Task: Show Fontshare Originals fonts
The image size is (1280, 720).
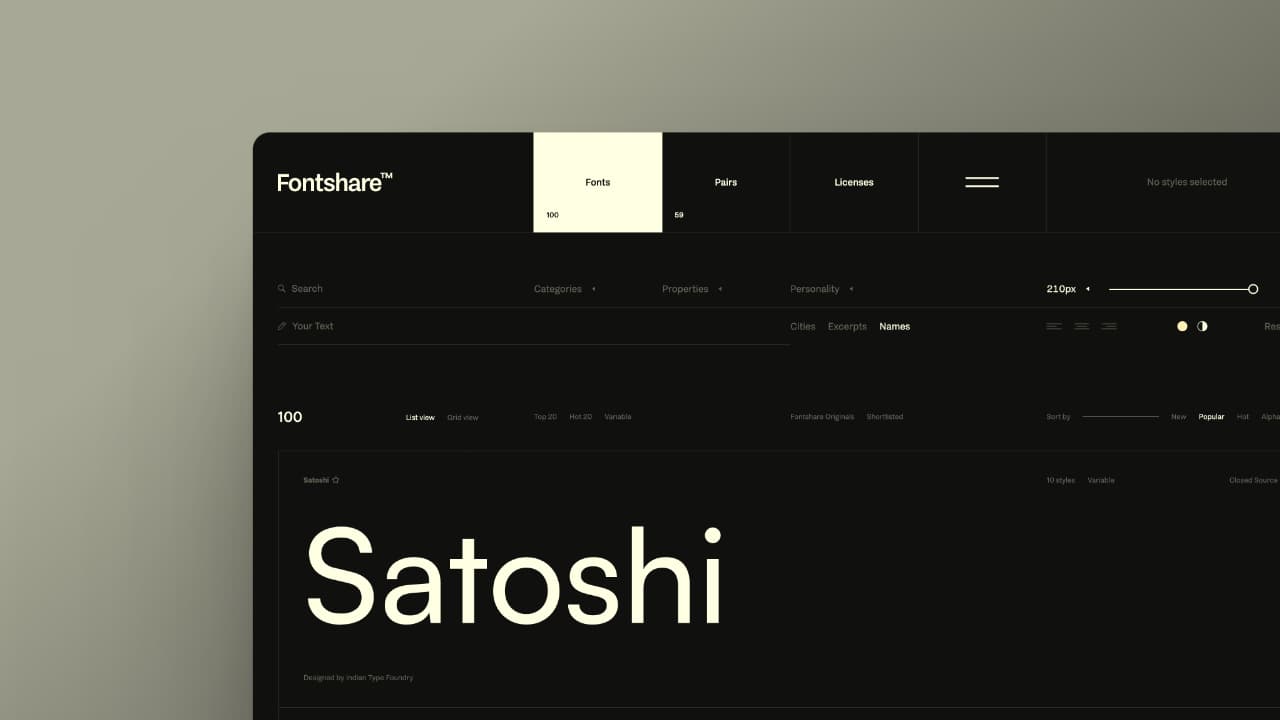Action: coord(822,417)
